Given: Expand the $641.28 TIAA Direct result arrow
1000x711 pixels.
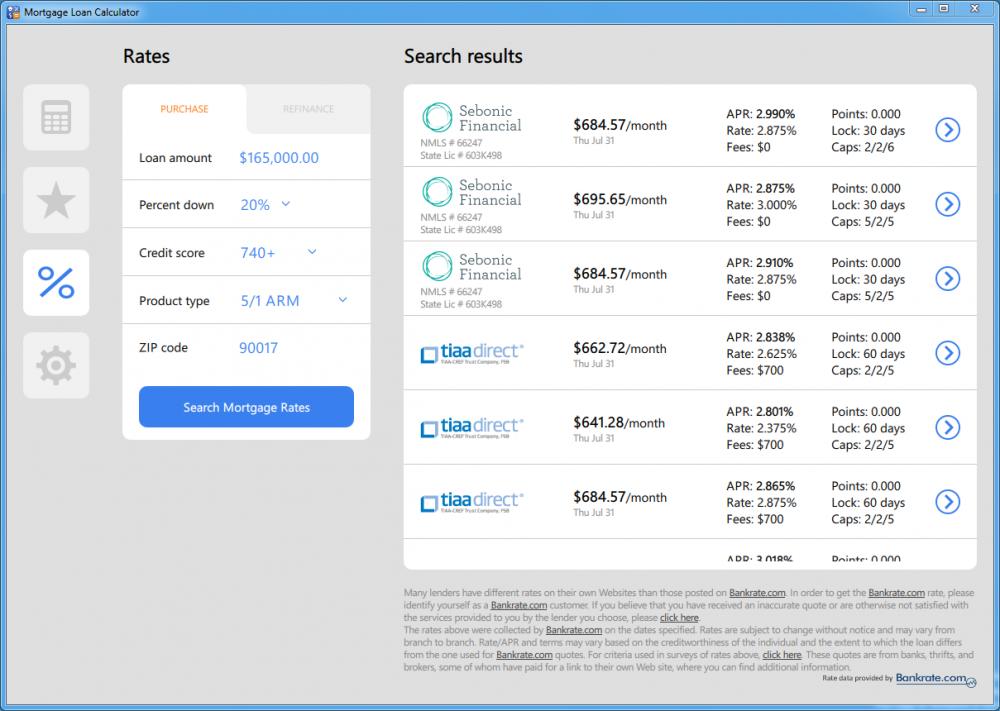Looking at the screenshot, I should pos(947,427).
